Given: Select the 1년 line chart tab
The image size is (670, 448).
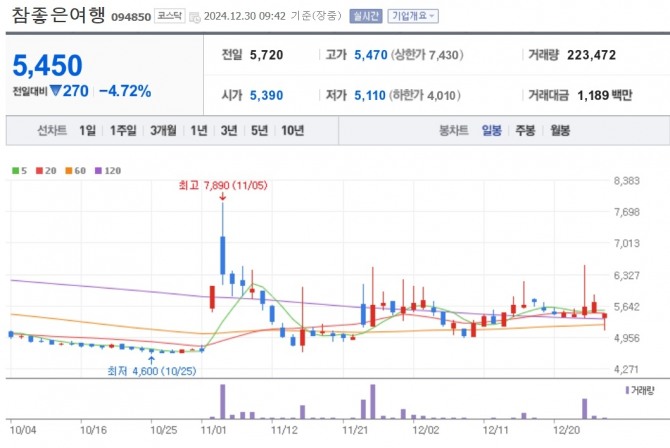Looking at the screenshot, I should 199,130.
